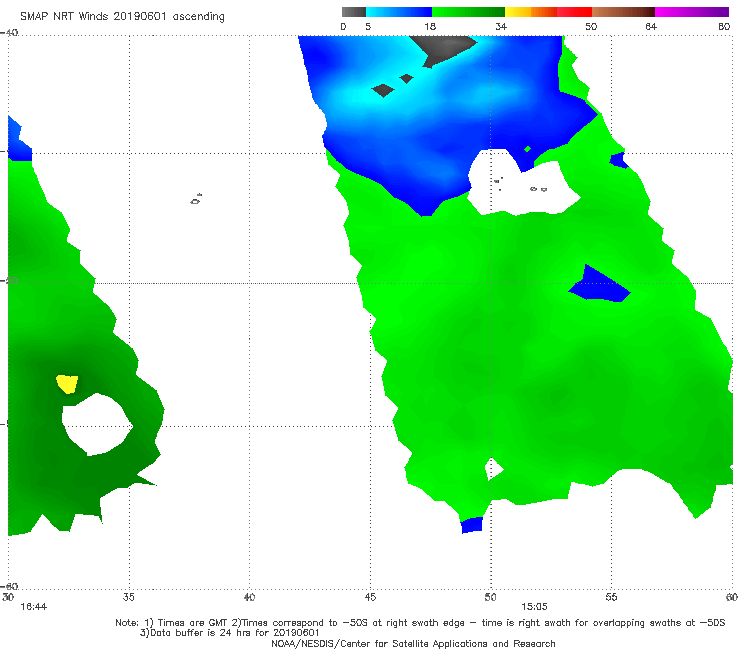Click the "SMAP NRT Winds 20190601 ascending" title

point(122,16)
